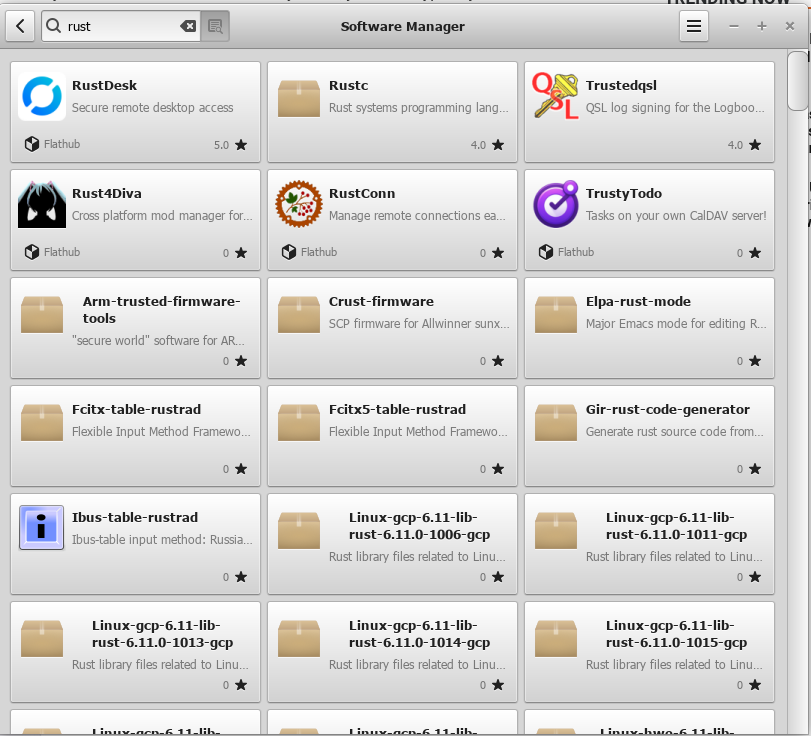
Task: Click the Elpa-rust-mode package icon
Action: [x=555, y=313]
